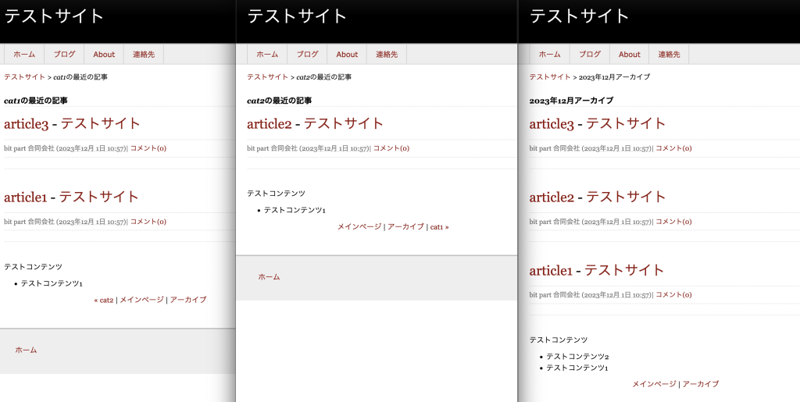The width and height of the screenshot is (800, 402).
Task: Open the article2 title on the cat2 page
Action: (x=315, y=124)
